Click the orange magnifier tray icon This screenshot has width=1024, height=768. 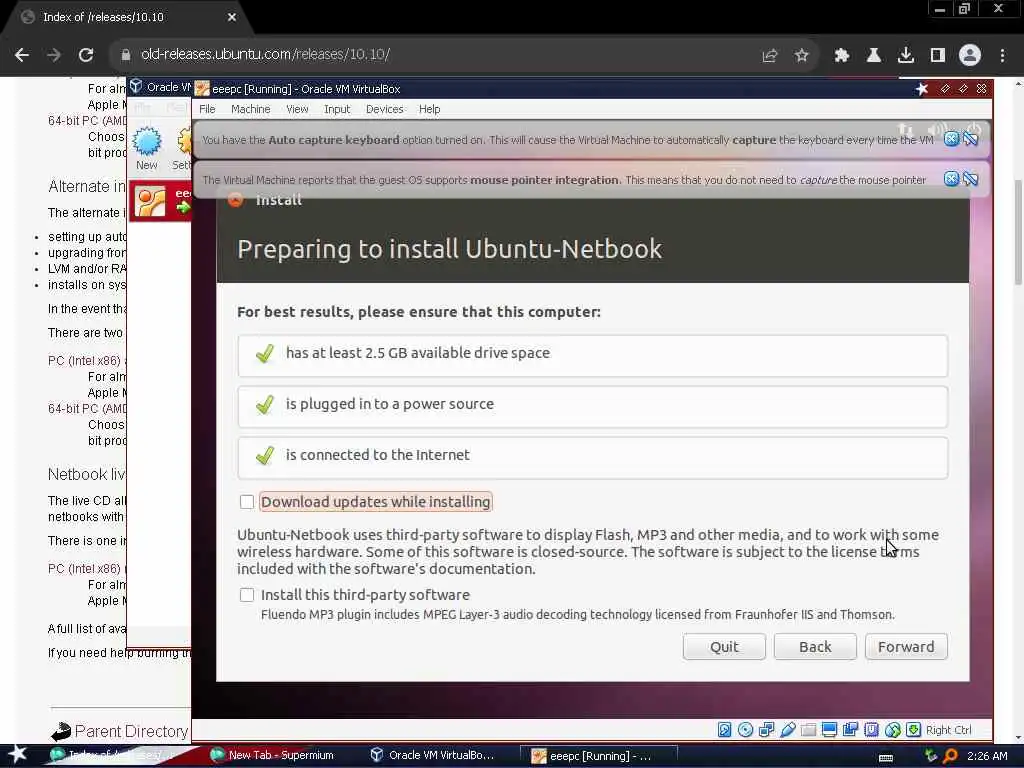950,756
